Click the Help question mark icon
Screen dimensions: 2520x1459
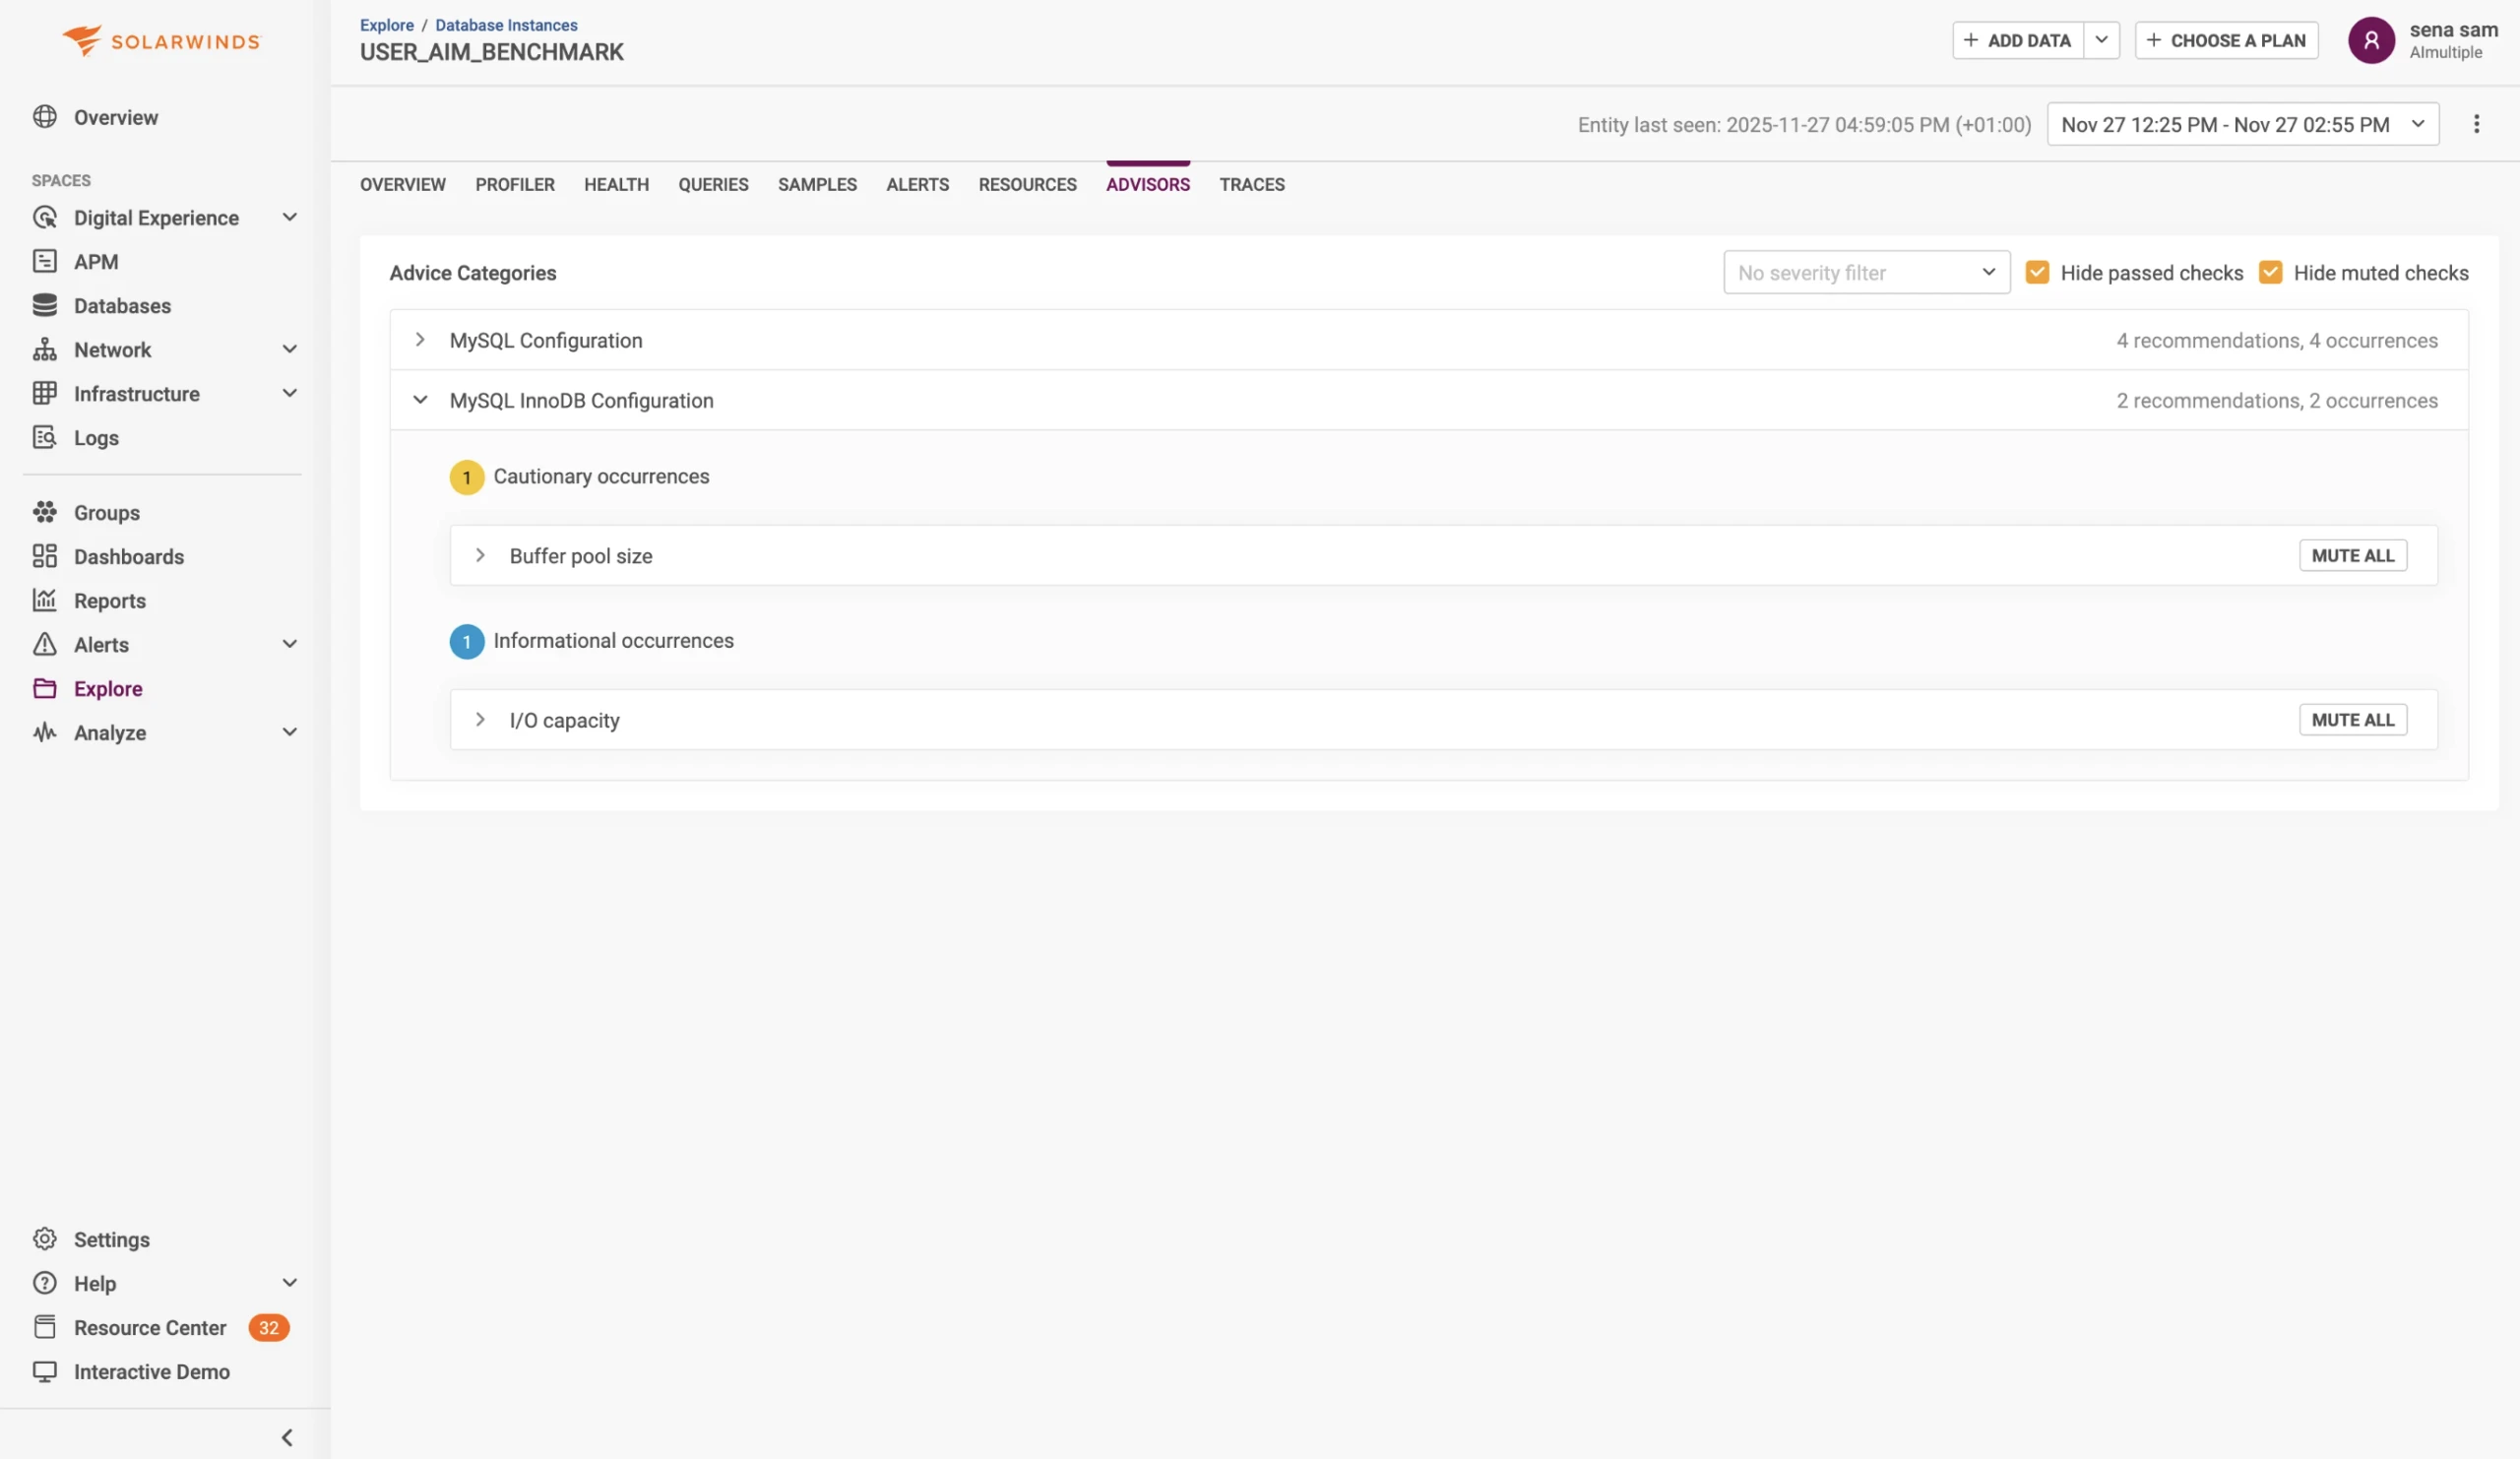[44, 1283]
